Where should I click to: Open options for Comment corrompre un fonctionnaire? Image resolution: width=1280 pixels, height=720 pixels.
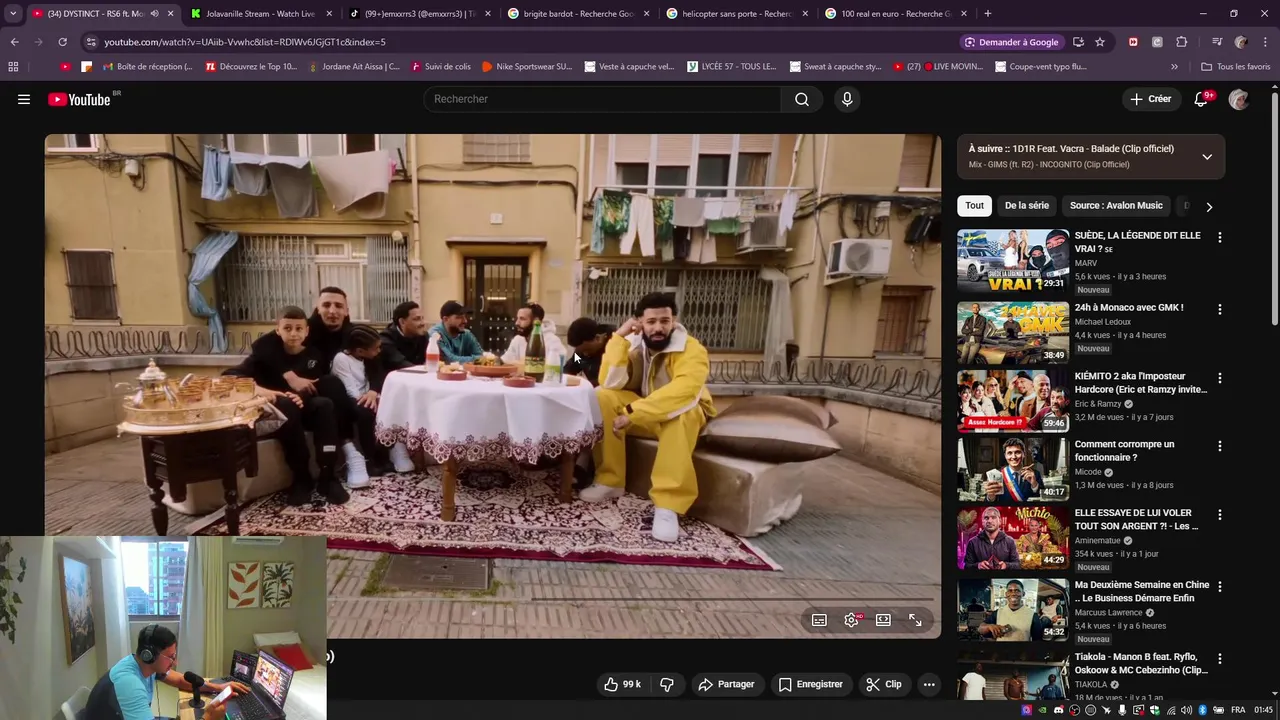(1219, 446)
